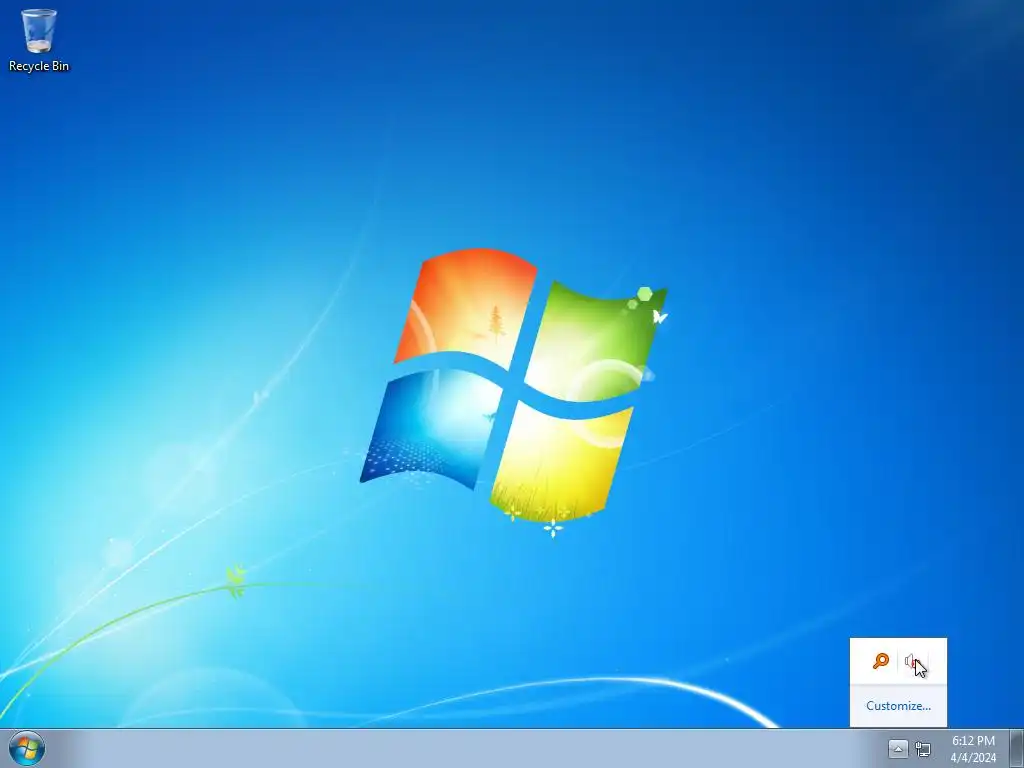Select the Recycle Bin desktop icon

click(39, 40)
